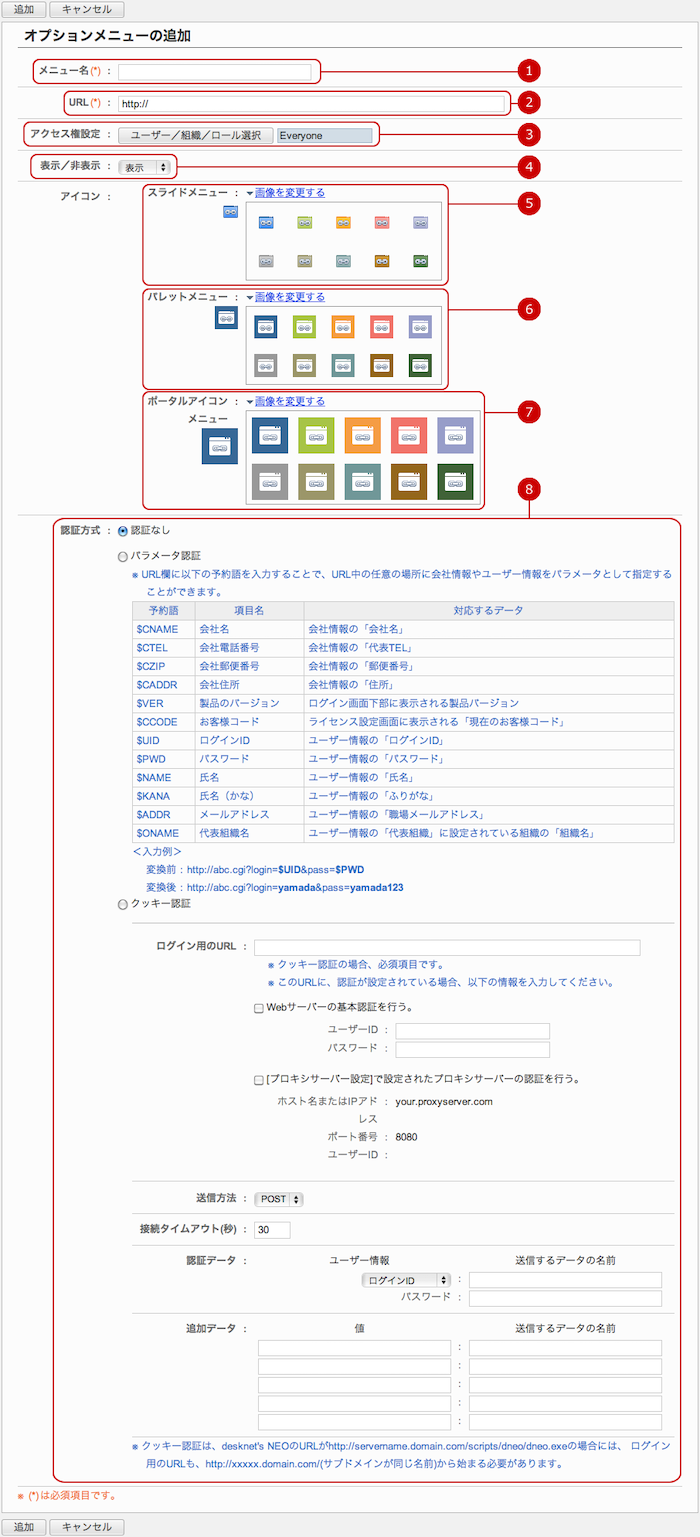700x1537 pixels.
Task: Focus the 接続タイムアウト field showing 30
Action: pos(273,1230)
